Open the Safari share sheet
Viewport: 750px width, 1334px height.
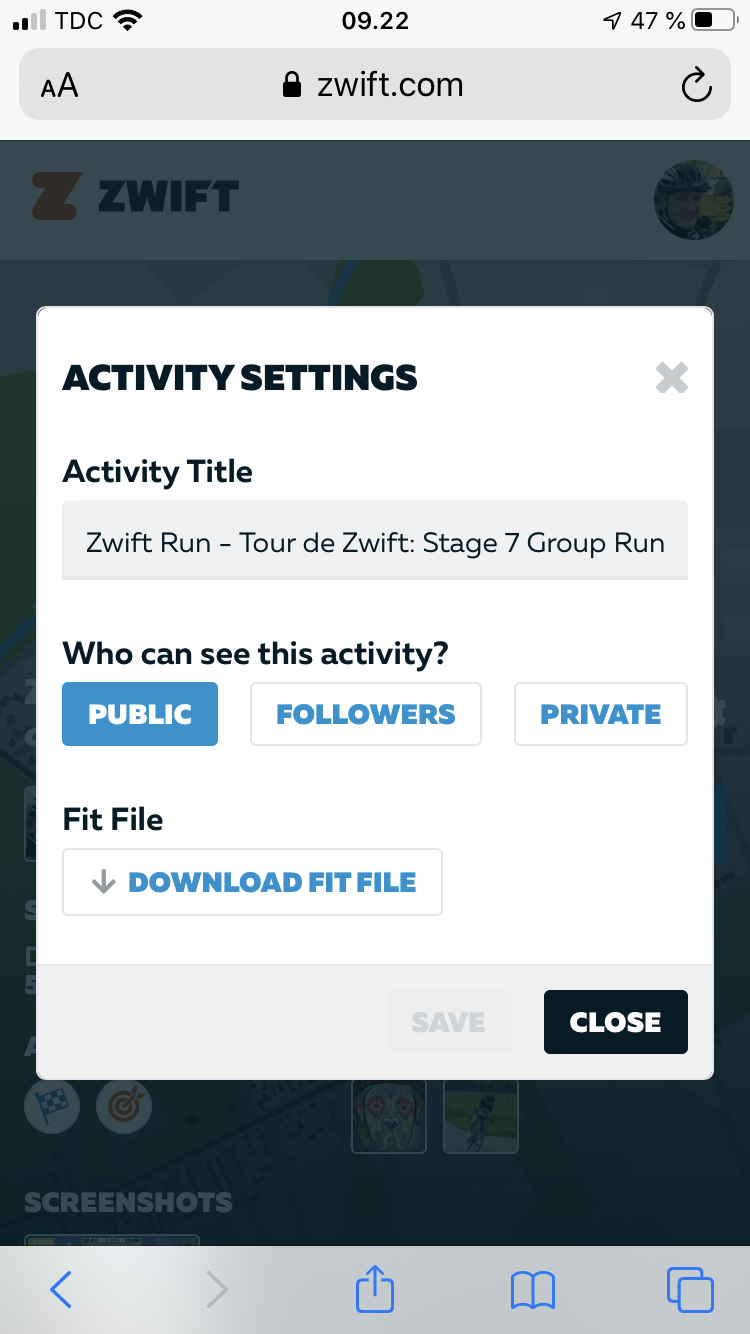coord(374,1290)
